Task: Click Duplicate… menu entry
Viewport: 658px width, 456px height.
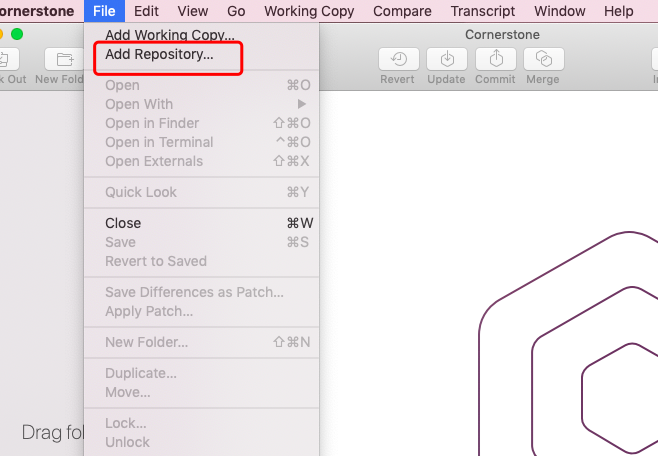Action: 201,373
